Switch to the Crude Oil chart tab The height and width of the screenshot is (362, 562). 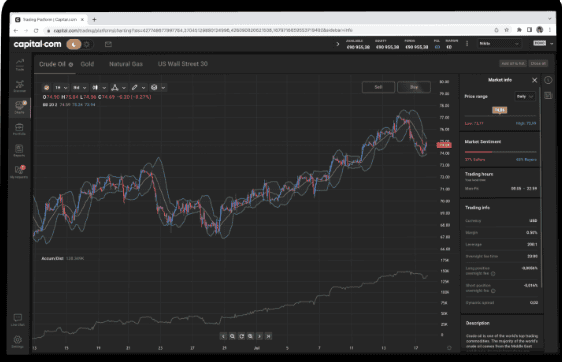[52, 64]
